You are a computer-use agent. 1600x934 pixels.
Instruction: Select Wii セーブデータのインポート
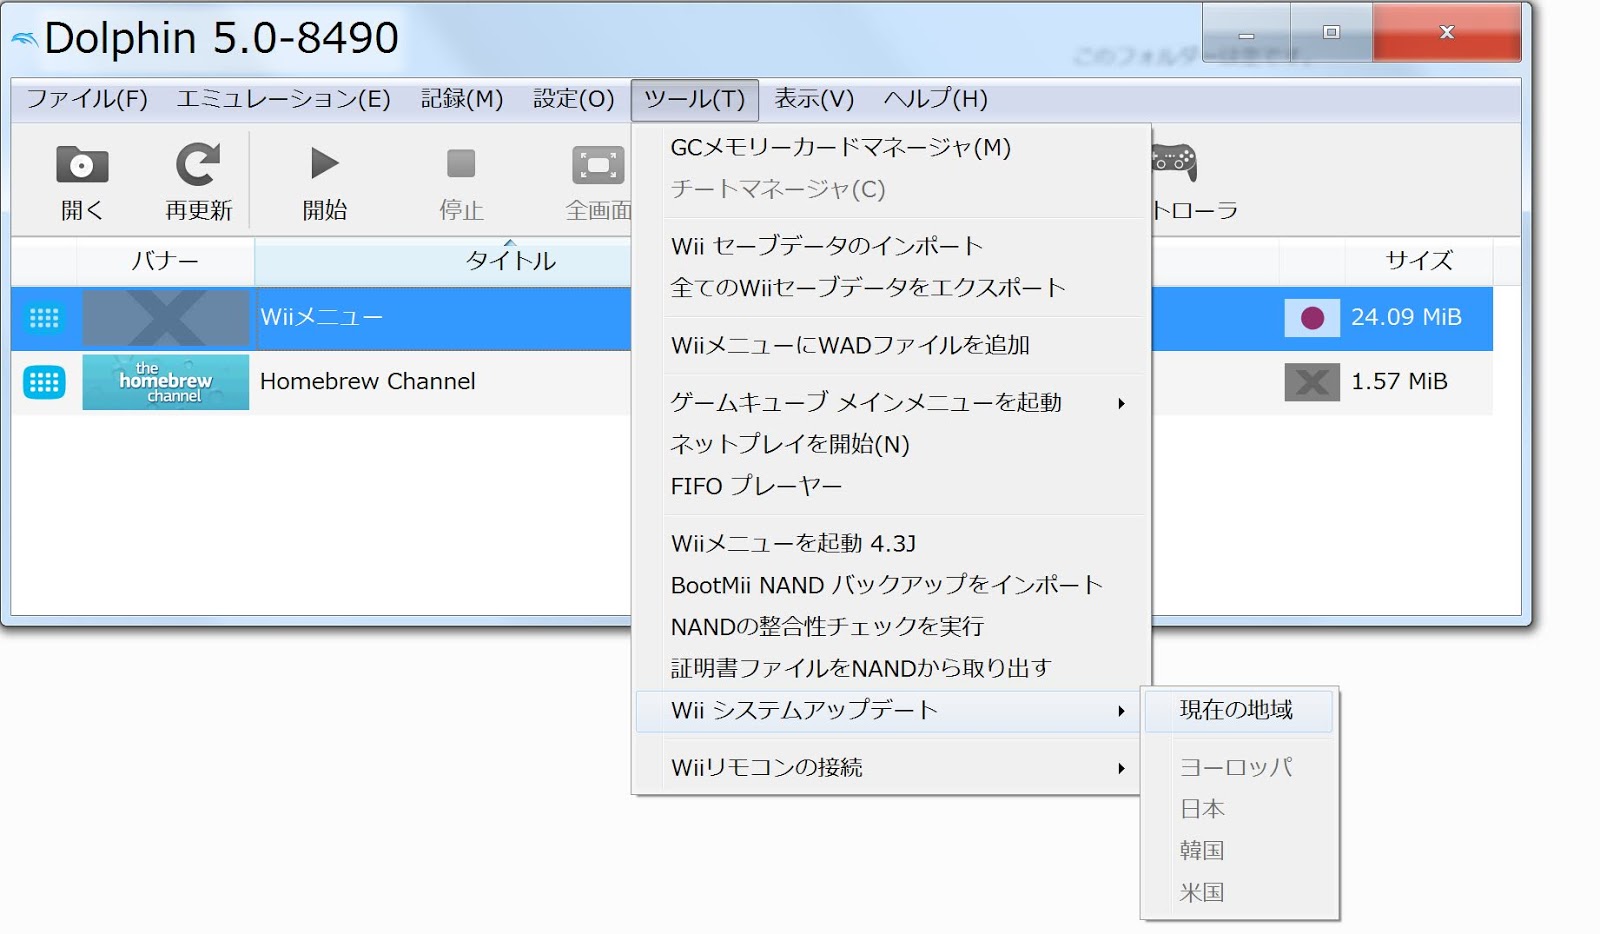(891, 246)
